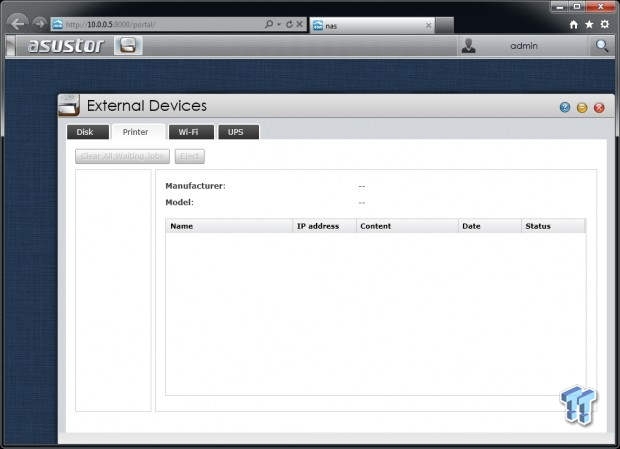Open the browser Home icon
This screenshot has height=449, width=620.
[x=574, y=25]
